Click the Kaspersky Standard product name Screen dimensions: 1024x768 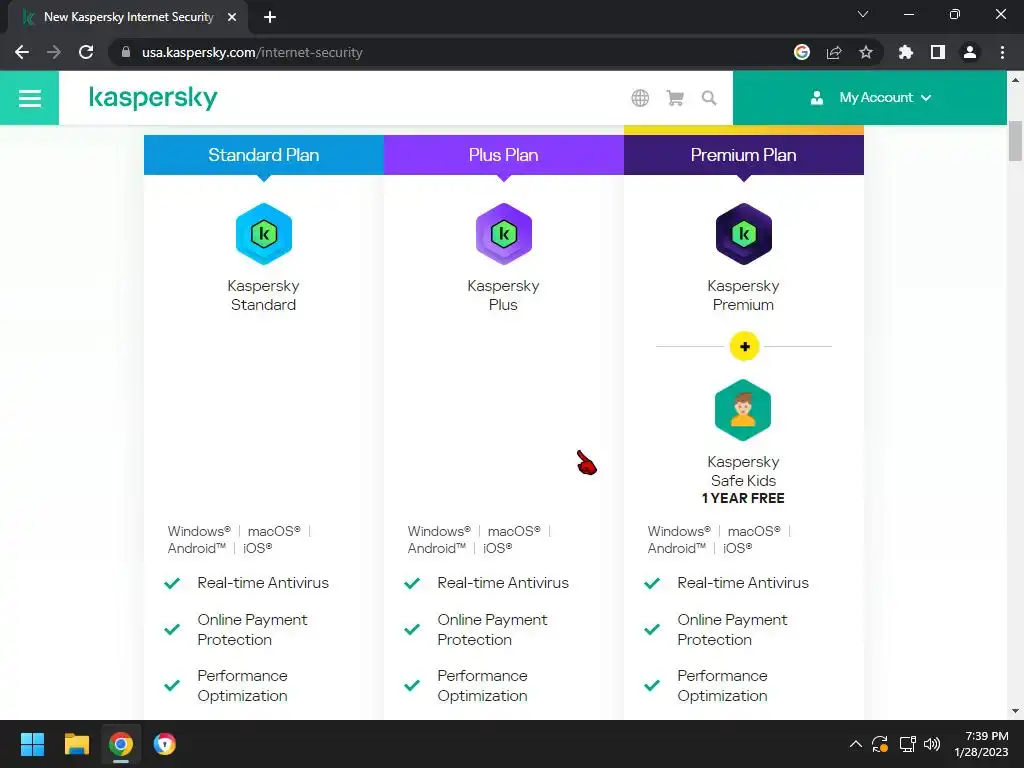coord(263,295)
